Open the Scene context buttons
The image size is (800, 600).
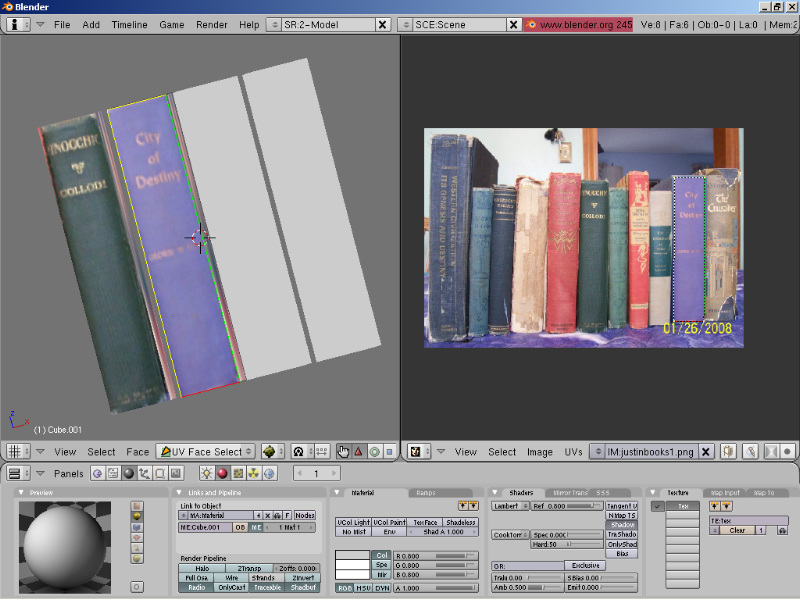[176, 473]
